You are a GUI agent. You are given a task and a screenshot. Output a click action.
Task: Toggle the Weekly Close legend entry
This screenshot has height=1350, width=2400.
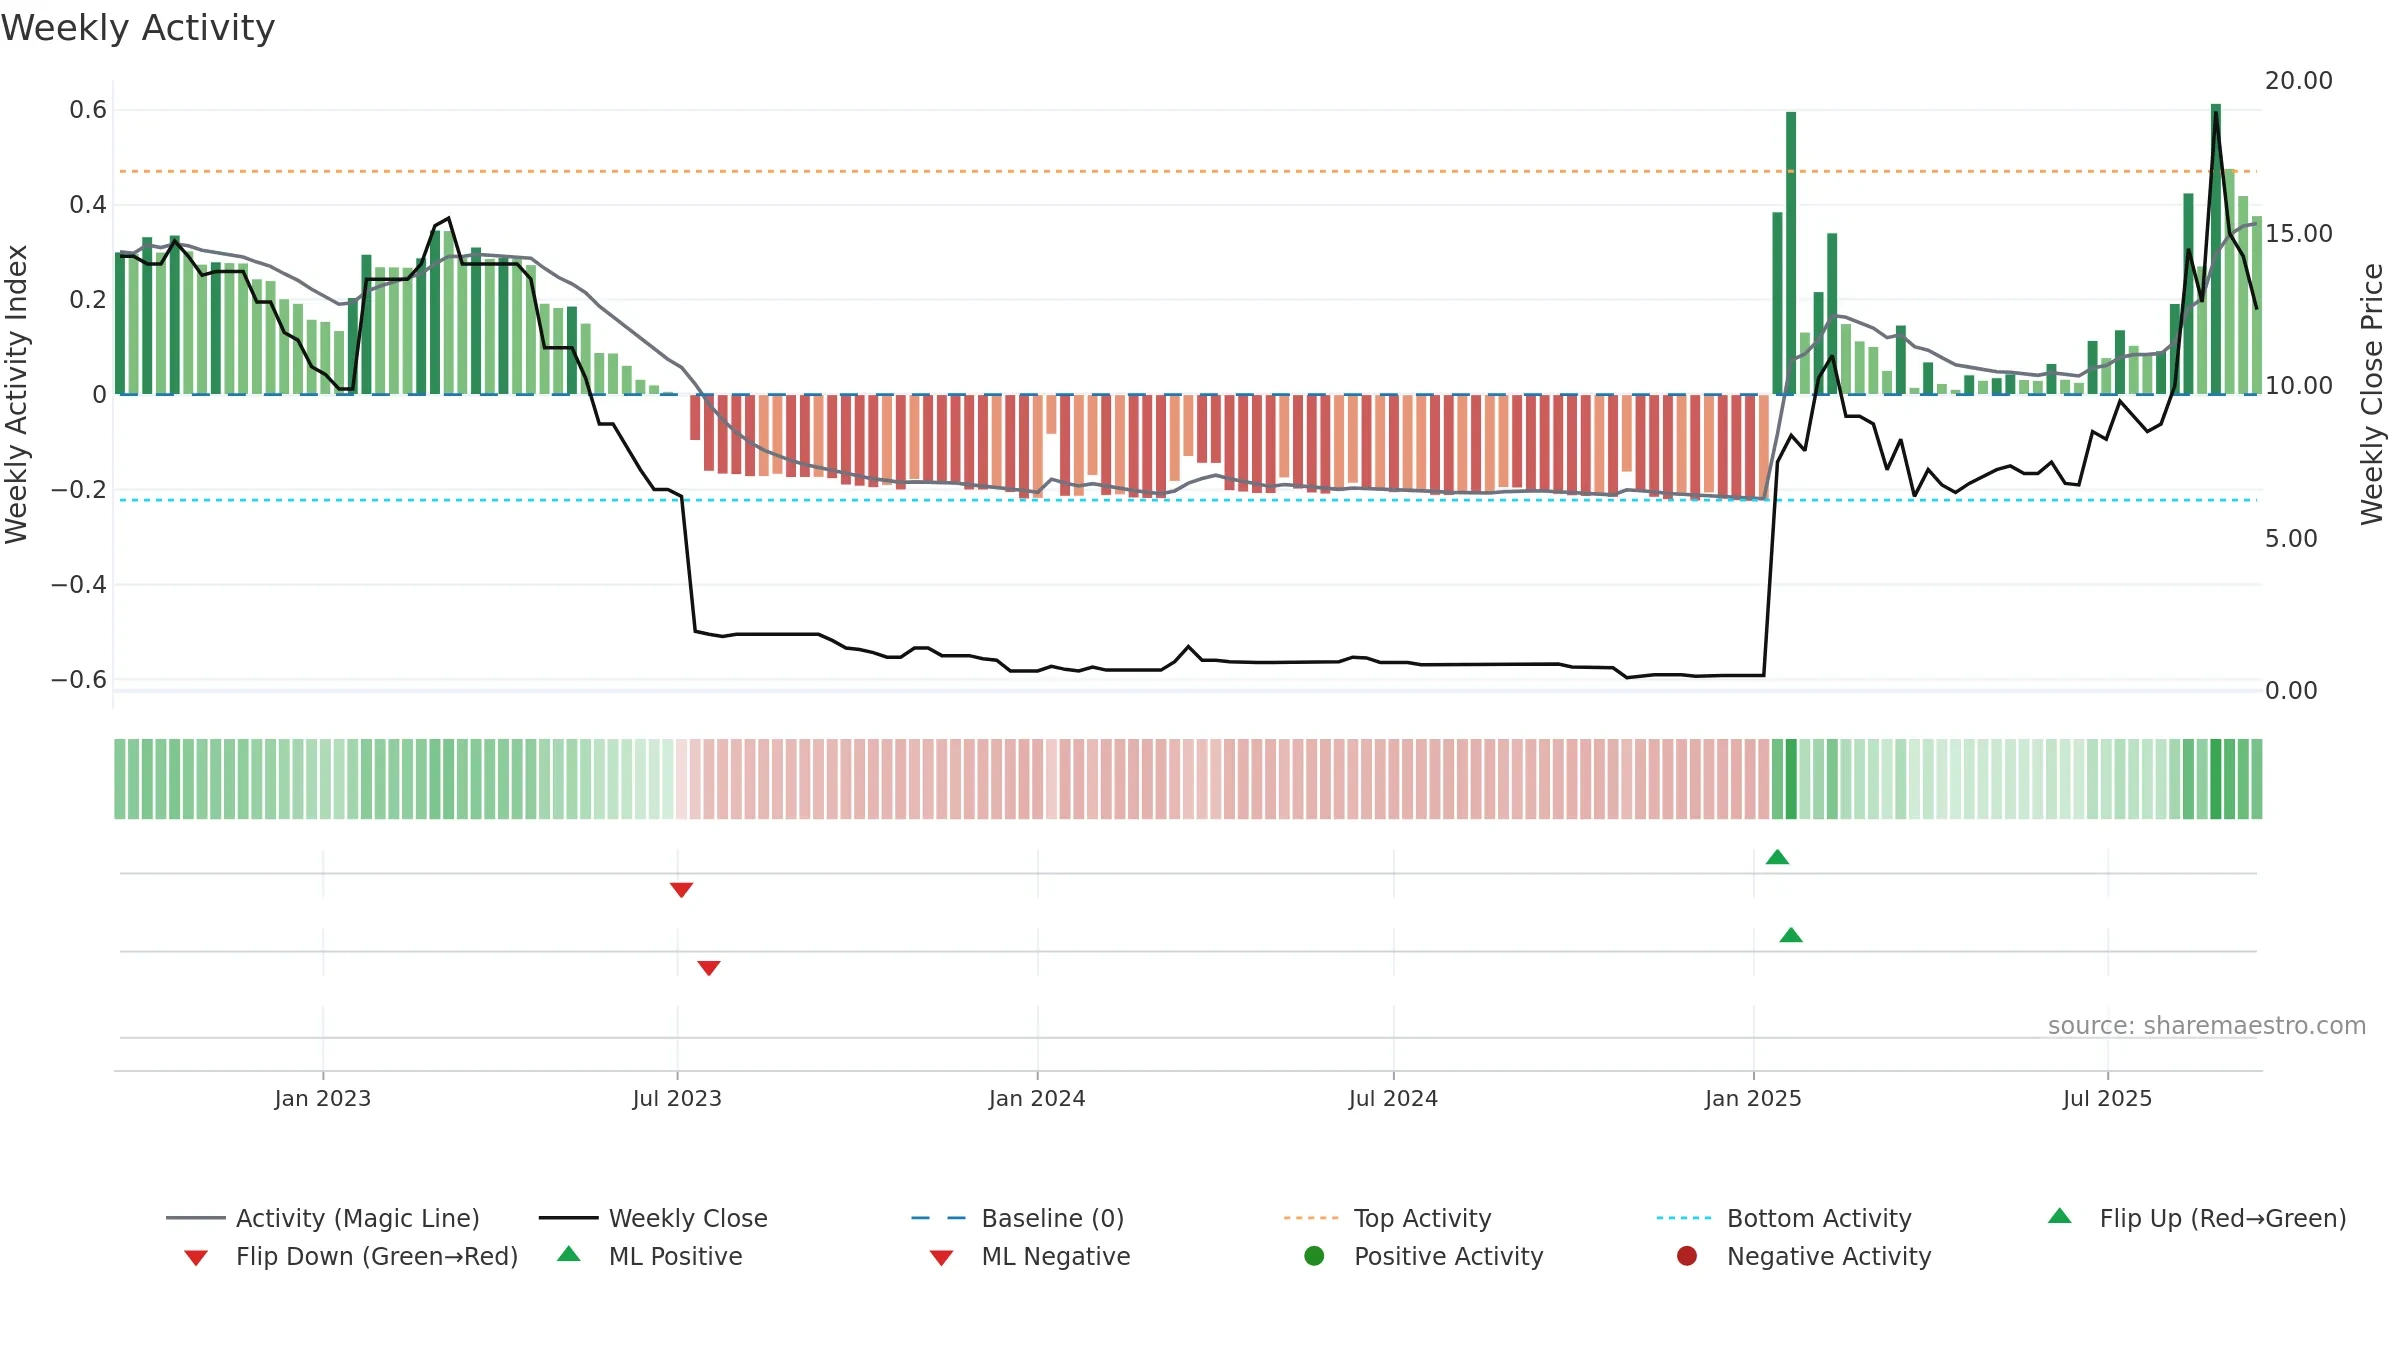pos(653,1218)
